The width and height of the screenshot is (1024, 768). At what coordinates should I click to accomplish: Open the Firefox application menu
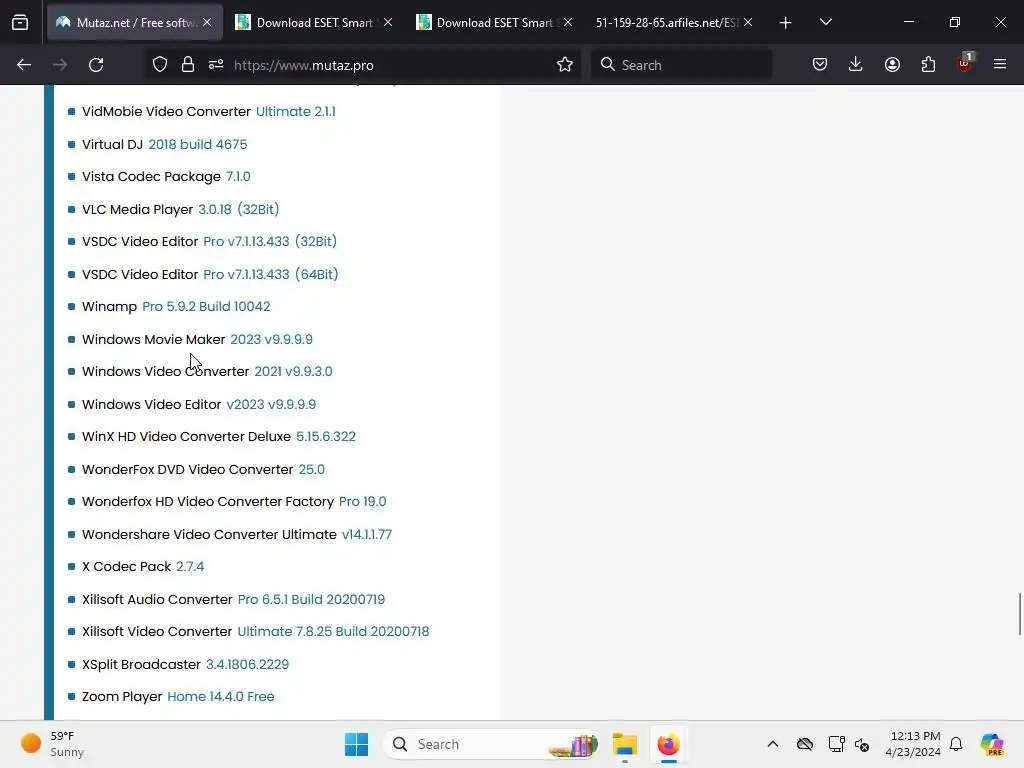1000,65
